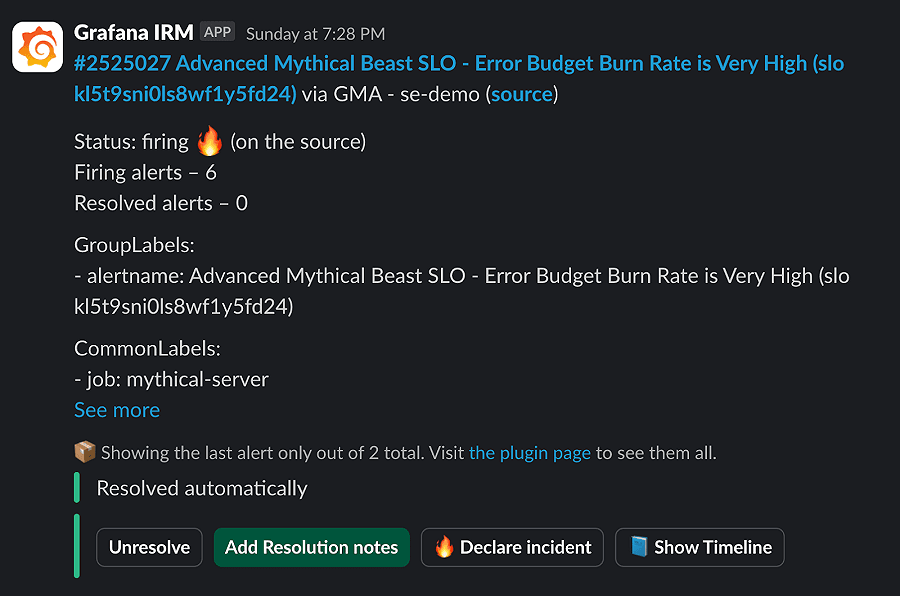The height and width of the screenshot is (596, 900).
Task: Open Show Timeline button label
Action: 712,547
